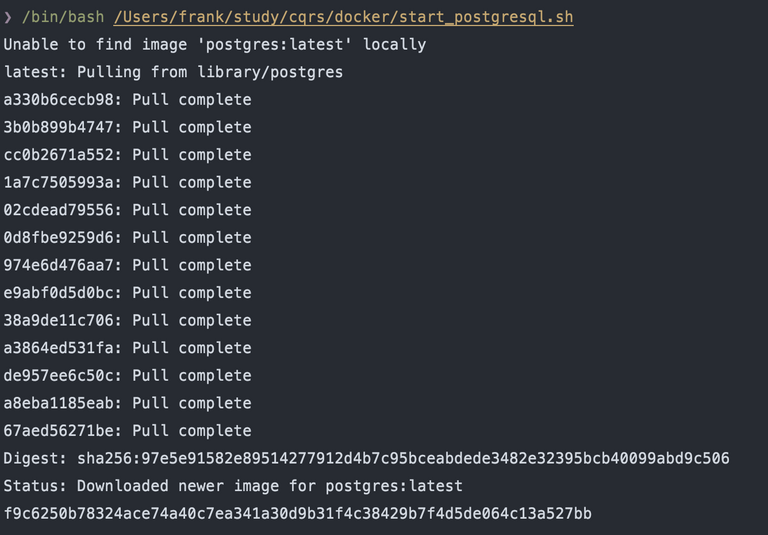Image resolution: width=768 pixels, height=535 pixels.
Task: Select the 'latest: Pulling from library/postgres' line
Action: click(x=173, y=72)
